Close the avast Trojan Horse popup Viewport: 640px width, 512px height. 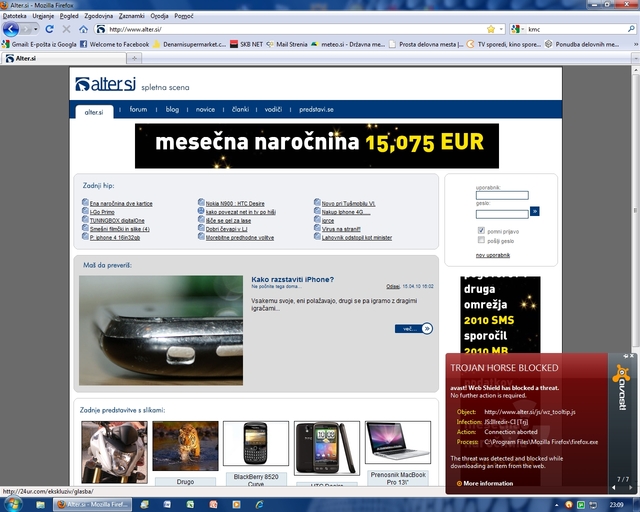(632, 356)
